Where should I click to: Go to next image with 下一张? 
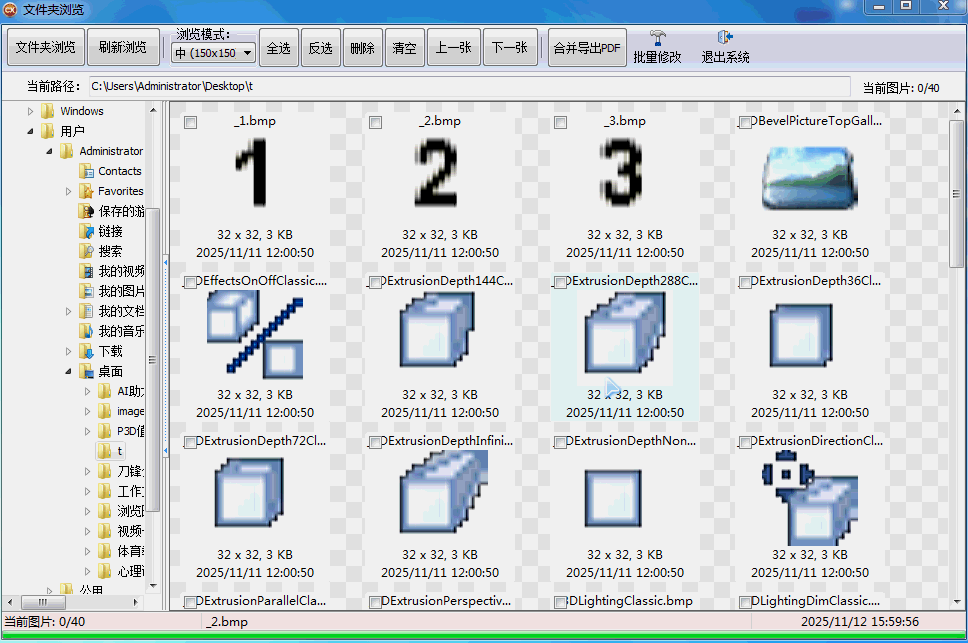click(510, 48)
